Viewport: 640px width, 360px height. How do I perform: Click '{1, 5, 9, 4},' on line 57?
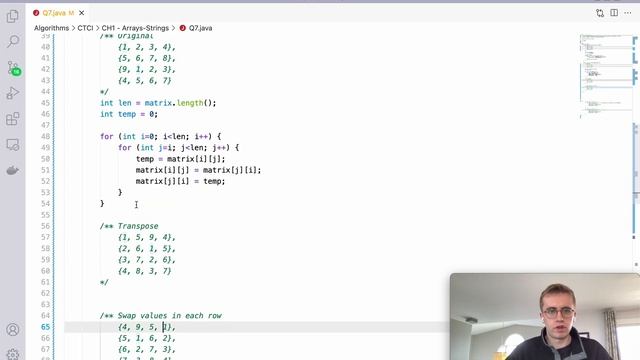pyautogui.click(x=147, y=237)
